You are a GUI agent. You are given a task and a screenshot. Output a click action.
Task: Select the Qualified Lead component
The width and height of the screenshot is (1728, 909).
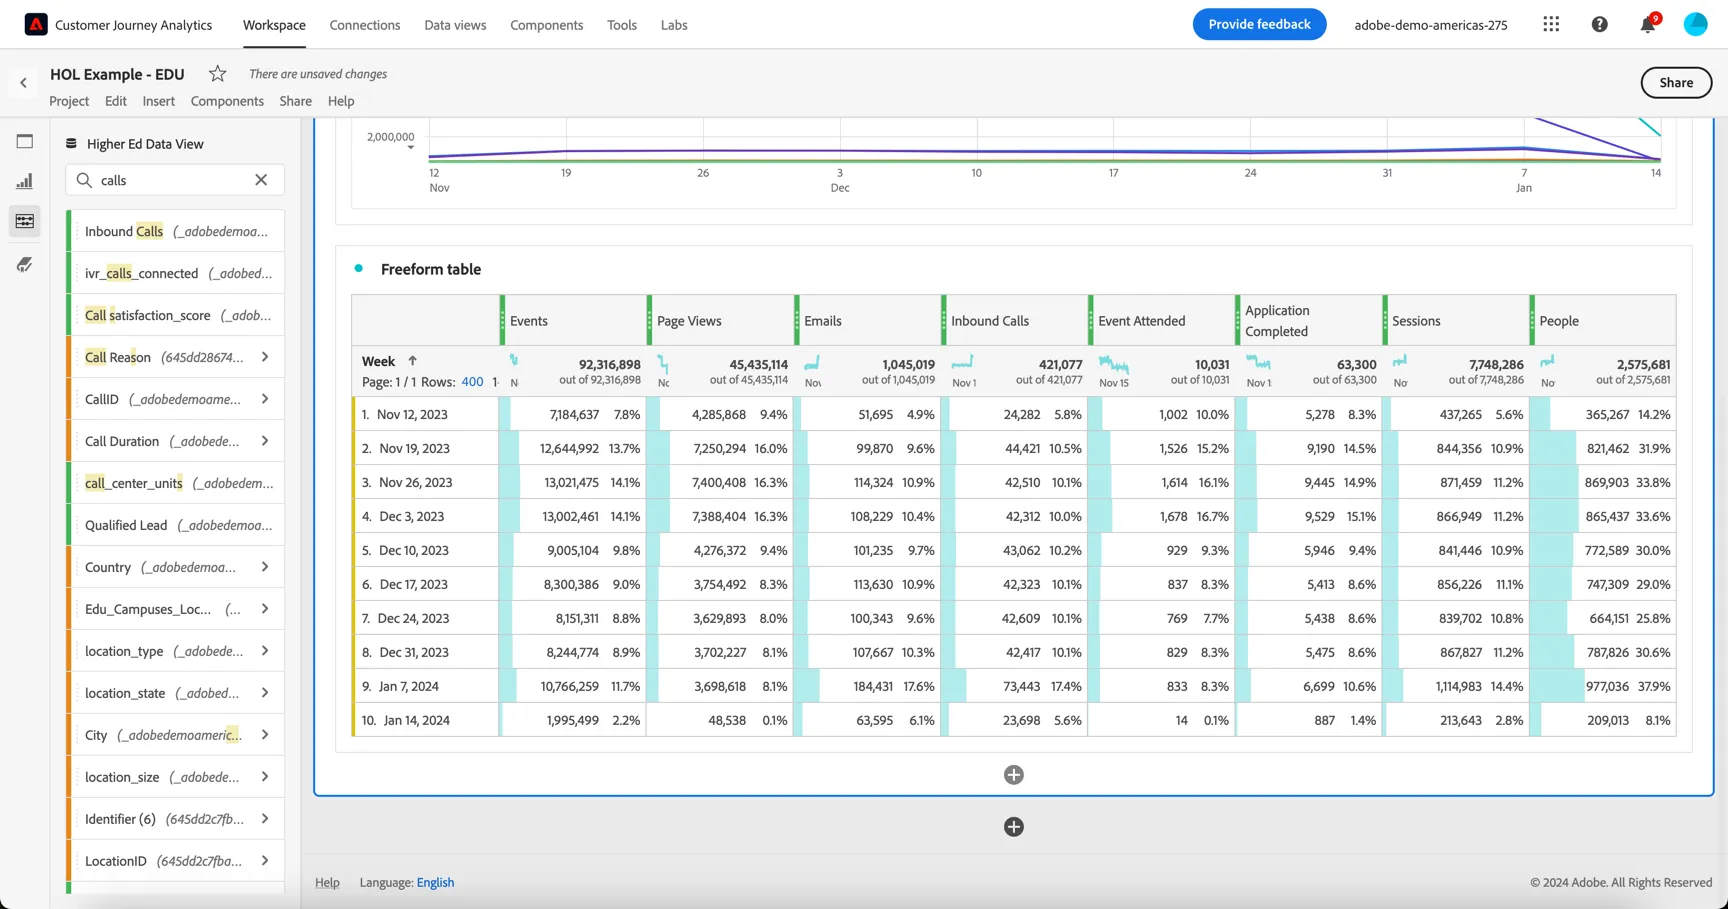pos(176,525)
